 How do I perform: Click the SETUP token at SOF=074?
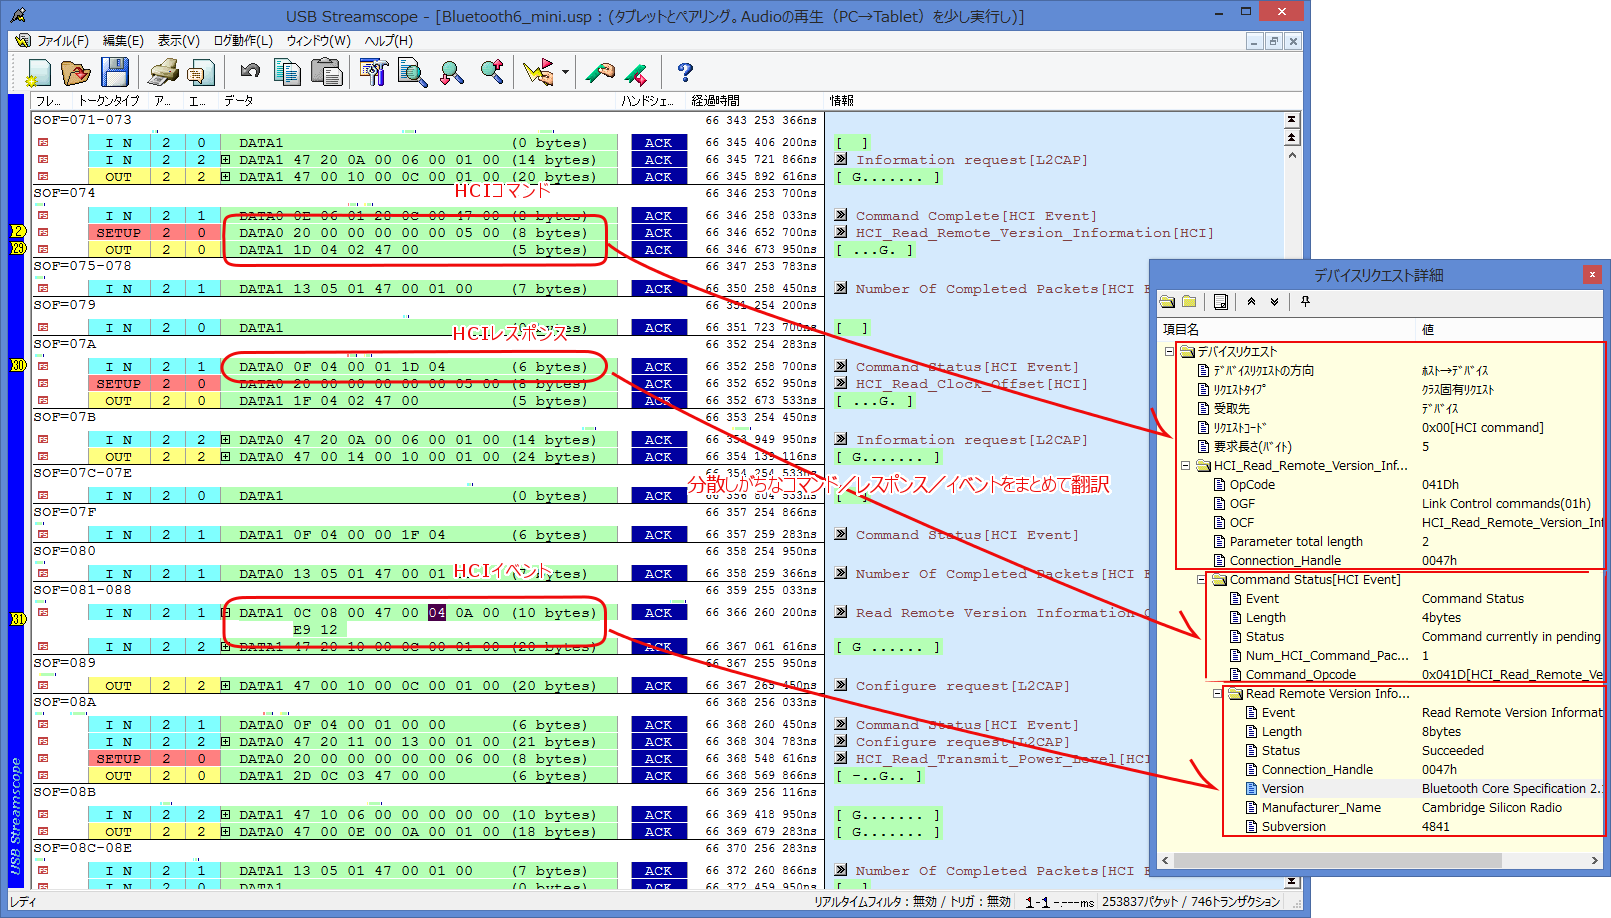[118, 232]
